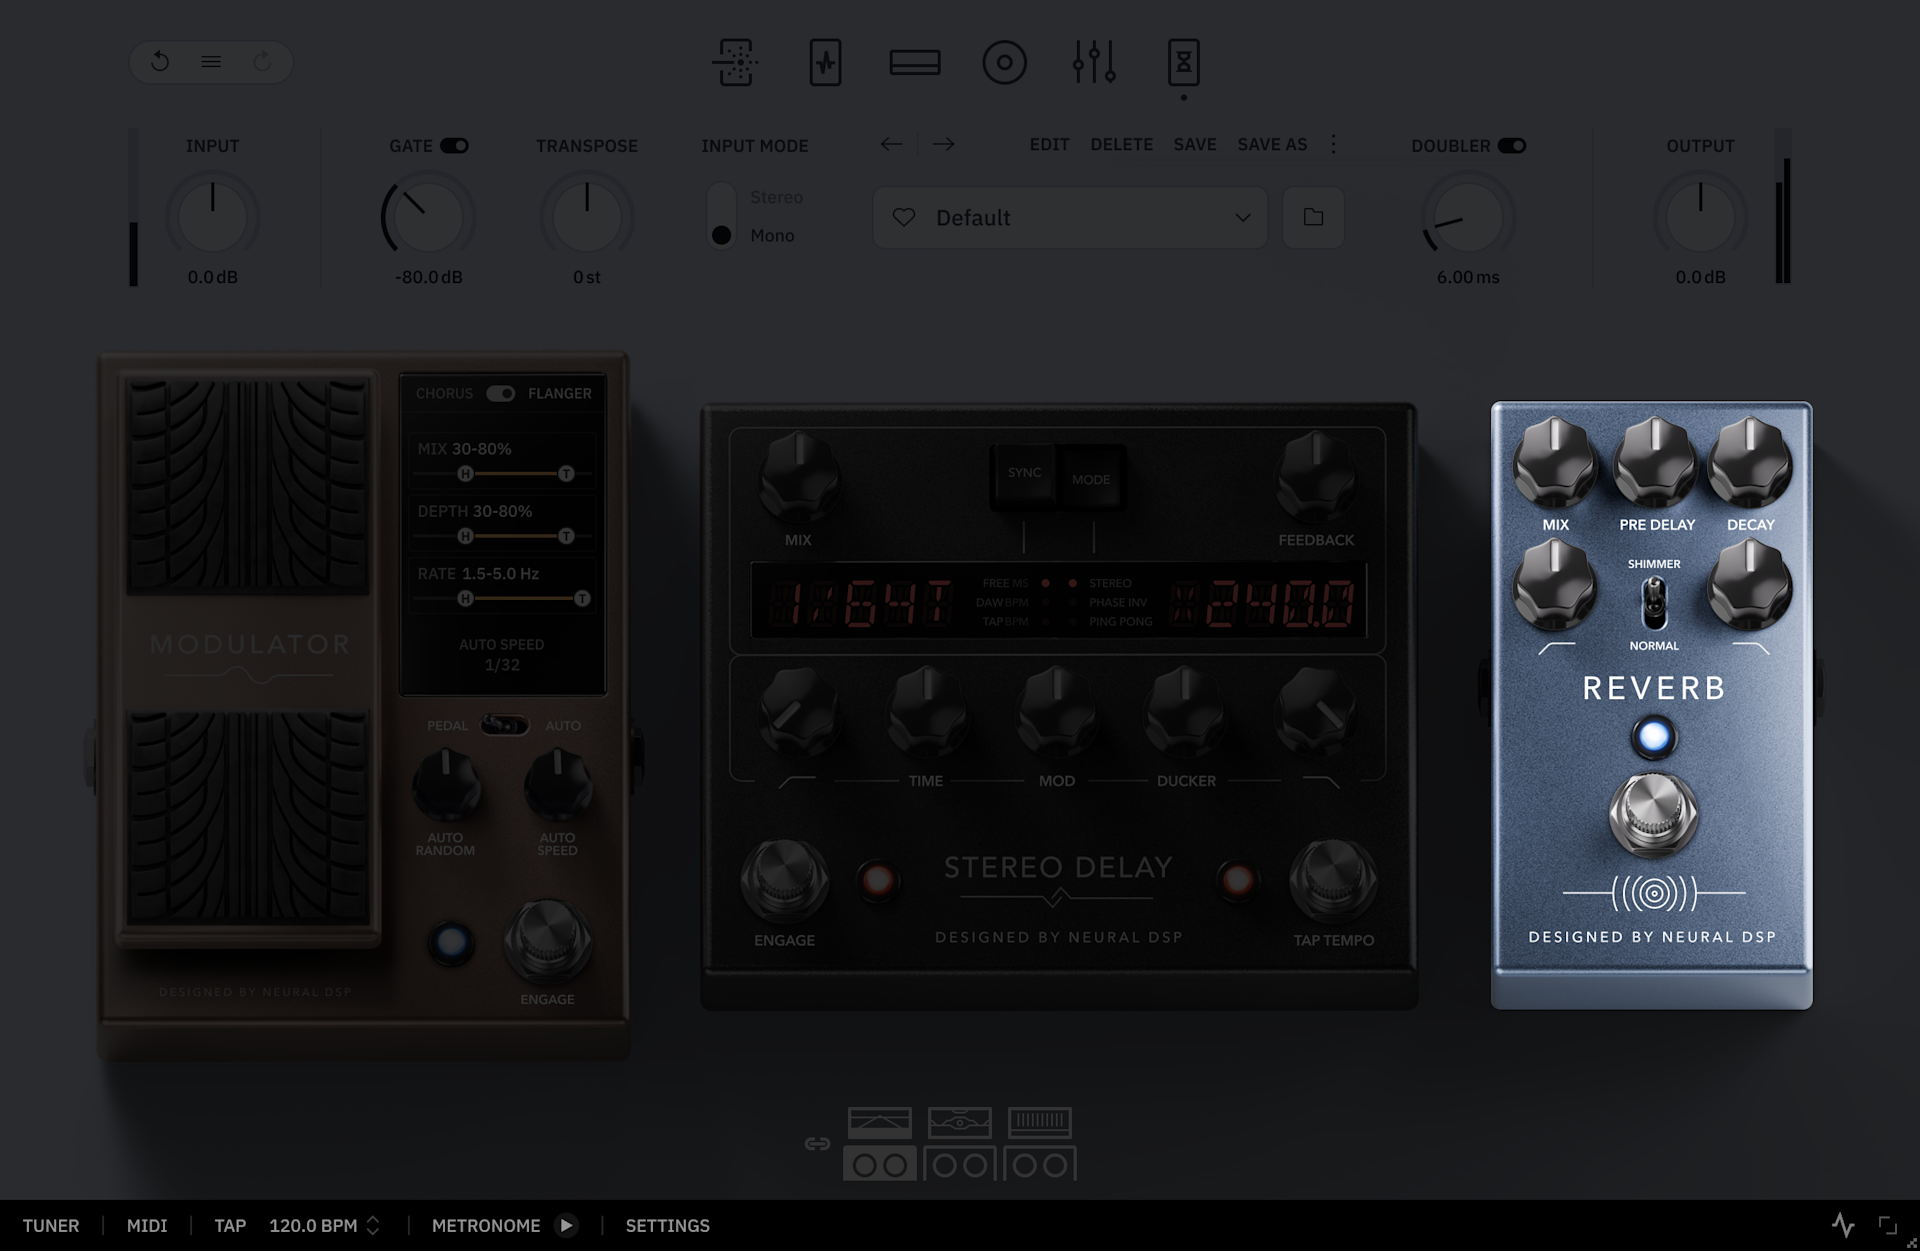Click the Stereo Delay FEEDBACK knob
Viewport: 1920px width, 1251px height.
coord(1316,477)
